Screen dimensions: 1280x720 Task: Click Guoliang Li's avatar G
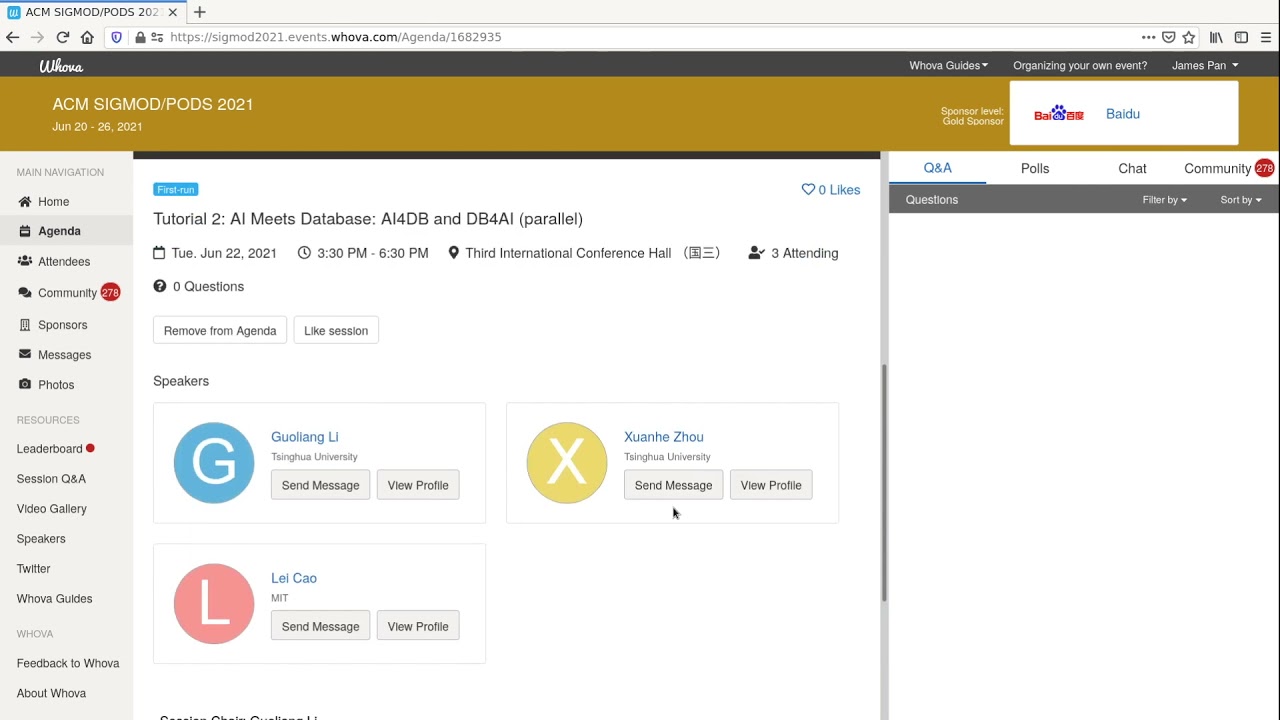[x=214, y=463]
